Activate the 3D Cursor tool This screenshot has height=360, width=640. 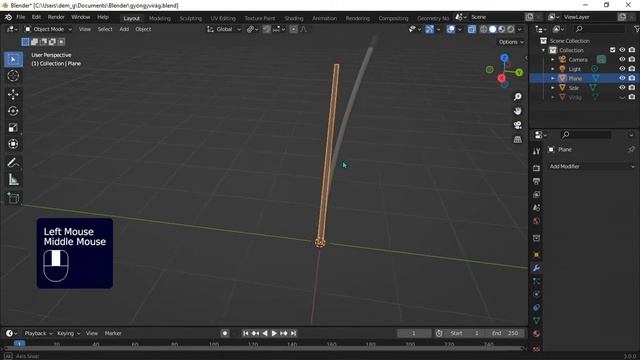(x=13, y=76)
